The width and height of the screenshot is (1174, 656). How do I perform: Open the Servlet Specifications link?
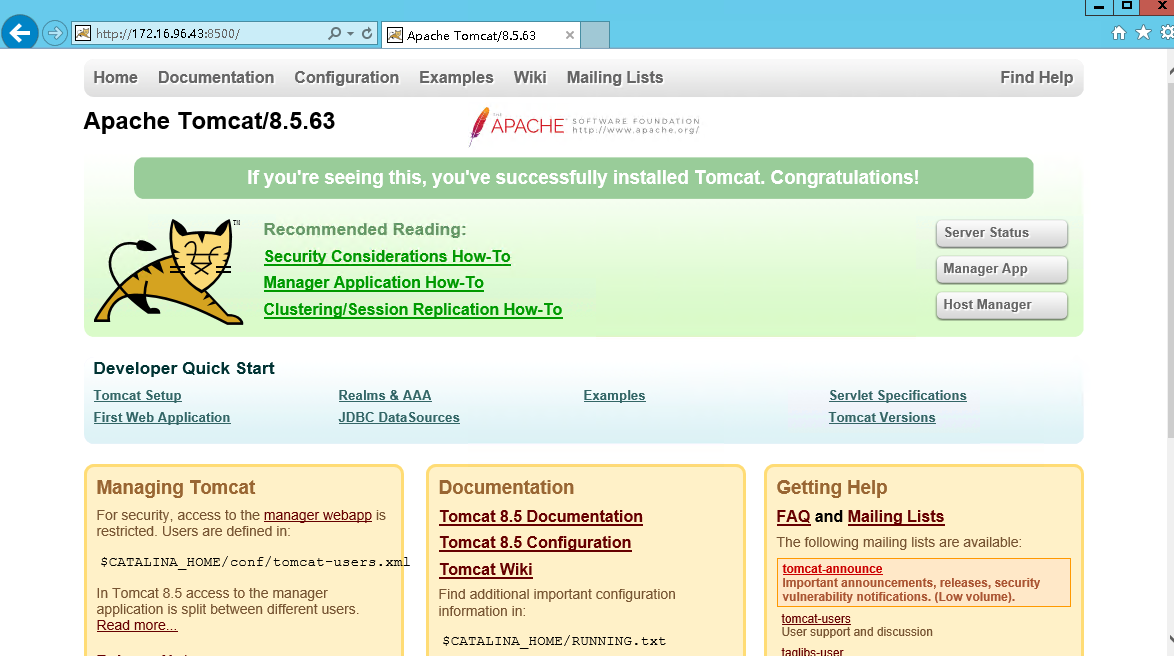tap(898, 395)
